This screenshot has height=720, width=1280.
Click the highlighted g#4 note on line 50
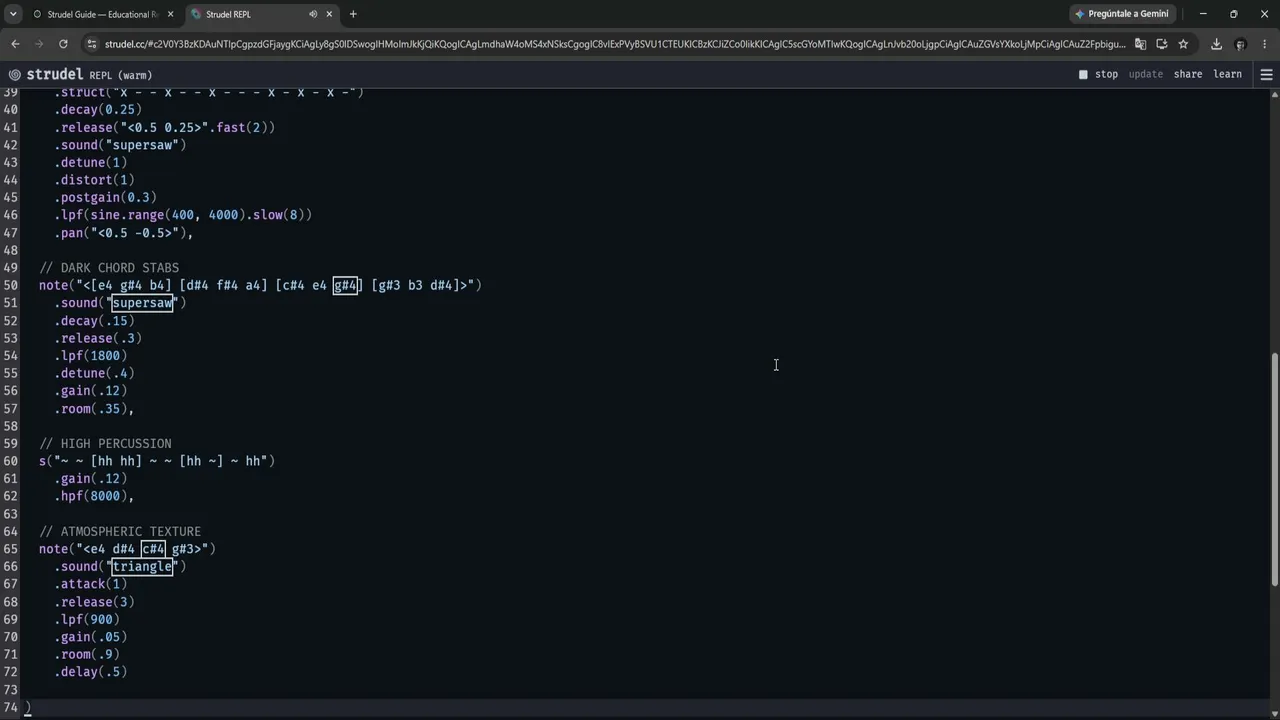[x=345, y=285]
